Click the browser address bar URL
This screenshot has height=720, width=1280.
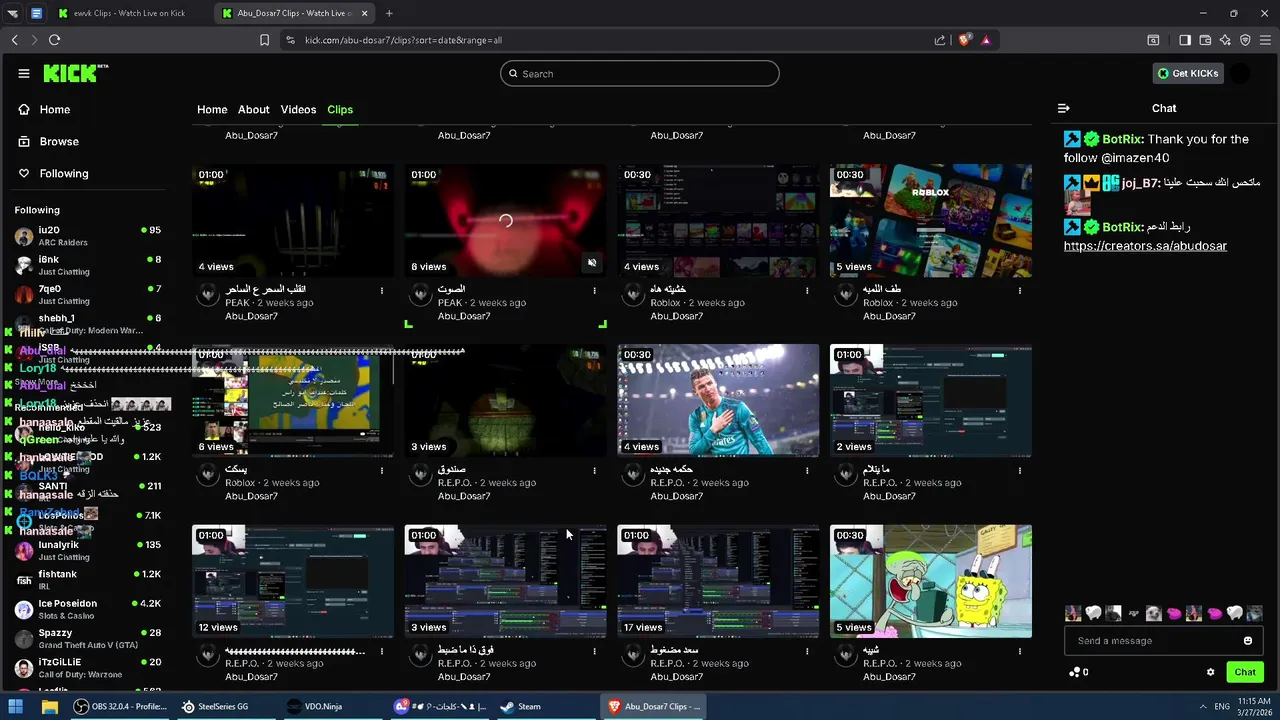coord(403,40)
